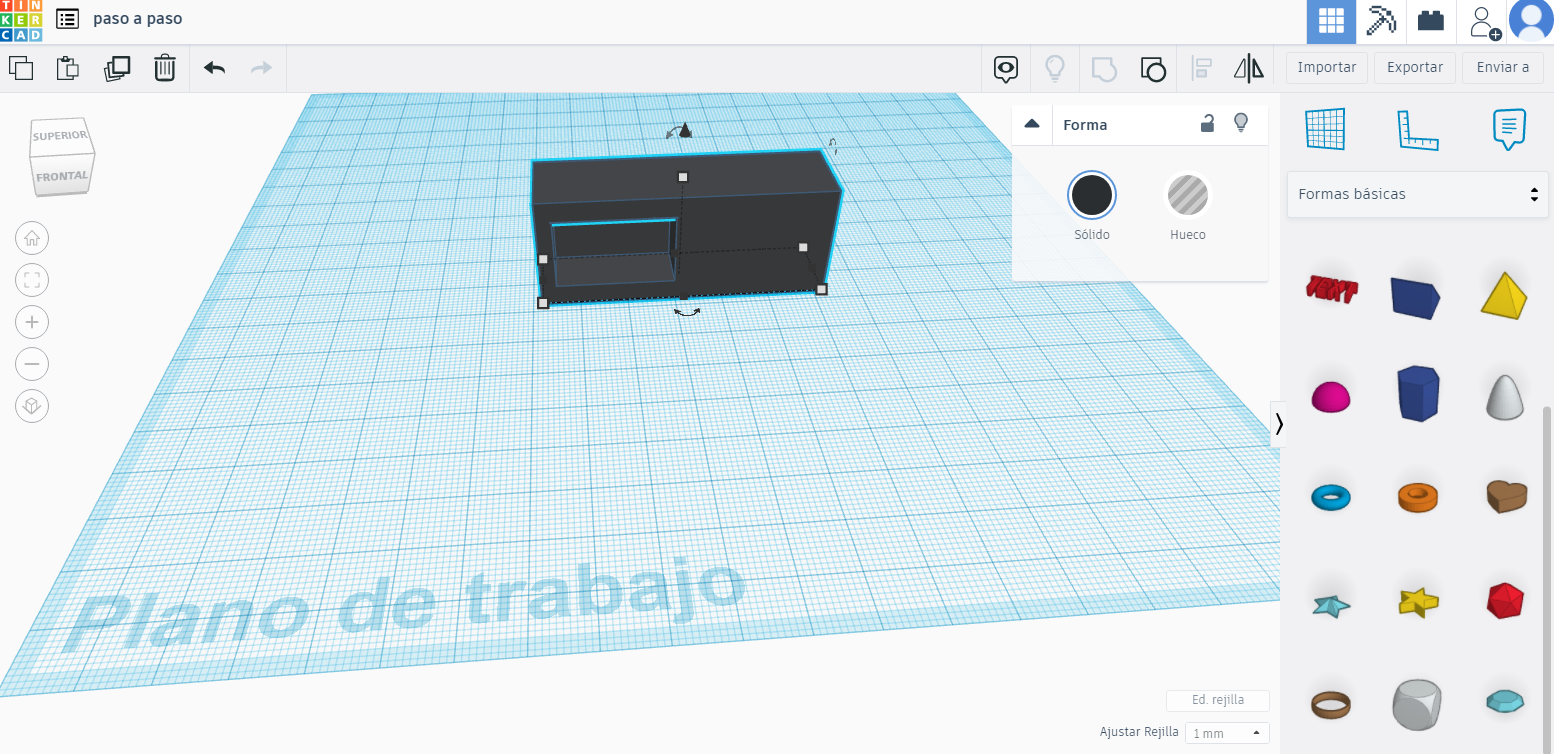Click the mirror/flip tool
This screenshot has width=1554, height=754.
[x=1247, y=68]
